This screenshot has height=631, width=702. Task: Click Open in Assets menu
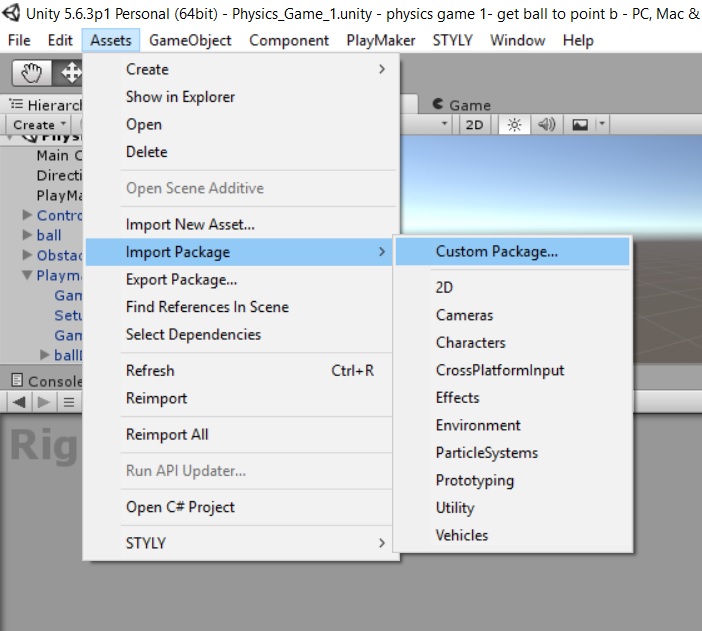pyautogui.click(x=241, y=124)
